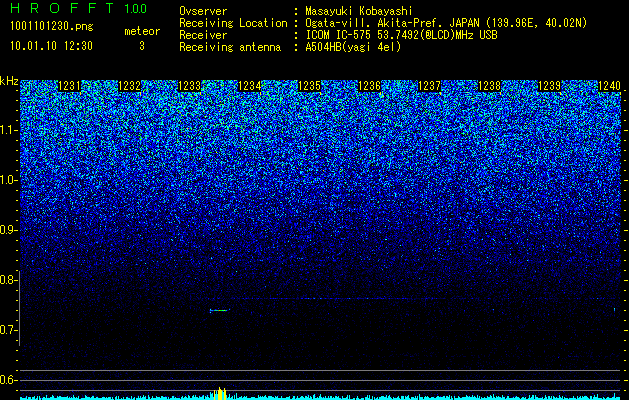Click the 1240 time marker

[609, 86]
